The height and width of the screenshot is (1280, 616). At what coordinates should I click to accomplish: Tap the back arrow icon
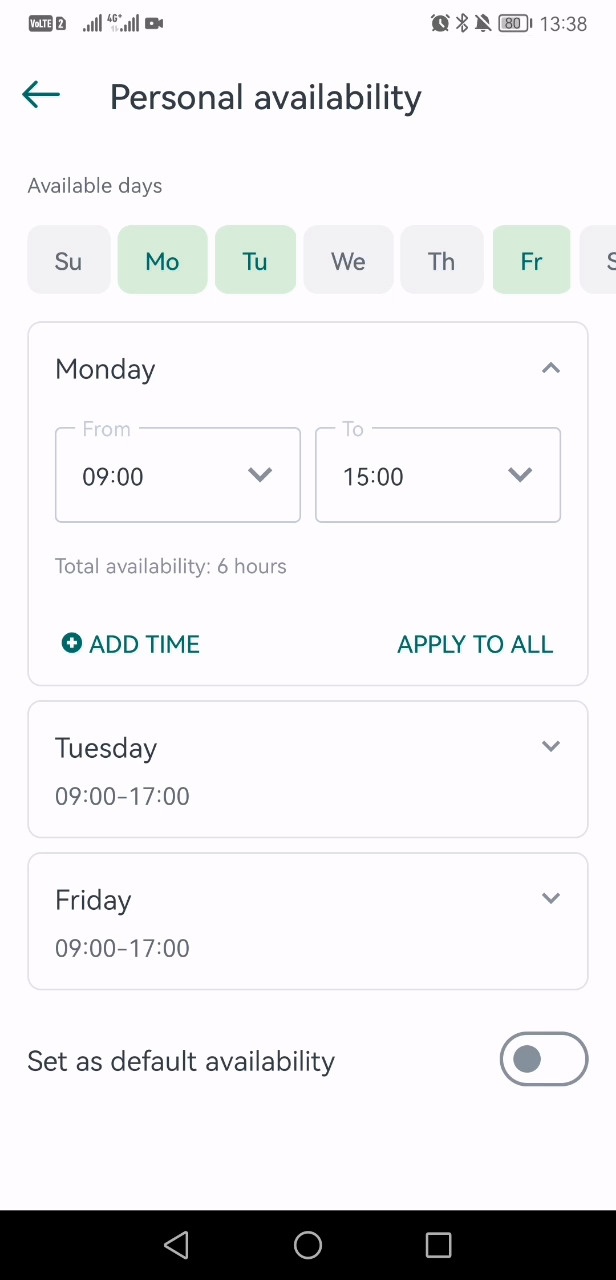(41, 95)
